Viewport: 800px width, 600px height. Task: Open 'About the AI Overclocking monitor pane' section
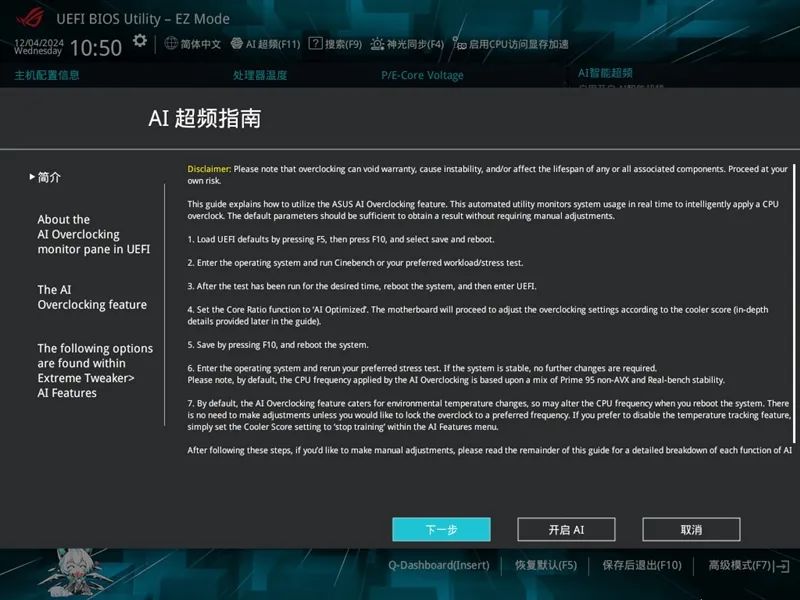94,234
